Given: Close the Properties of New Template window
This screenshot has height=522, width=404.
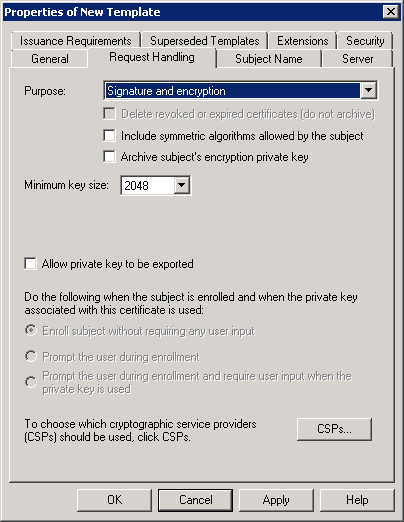Looking at the screenshot, I should [391, 12].
